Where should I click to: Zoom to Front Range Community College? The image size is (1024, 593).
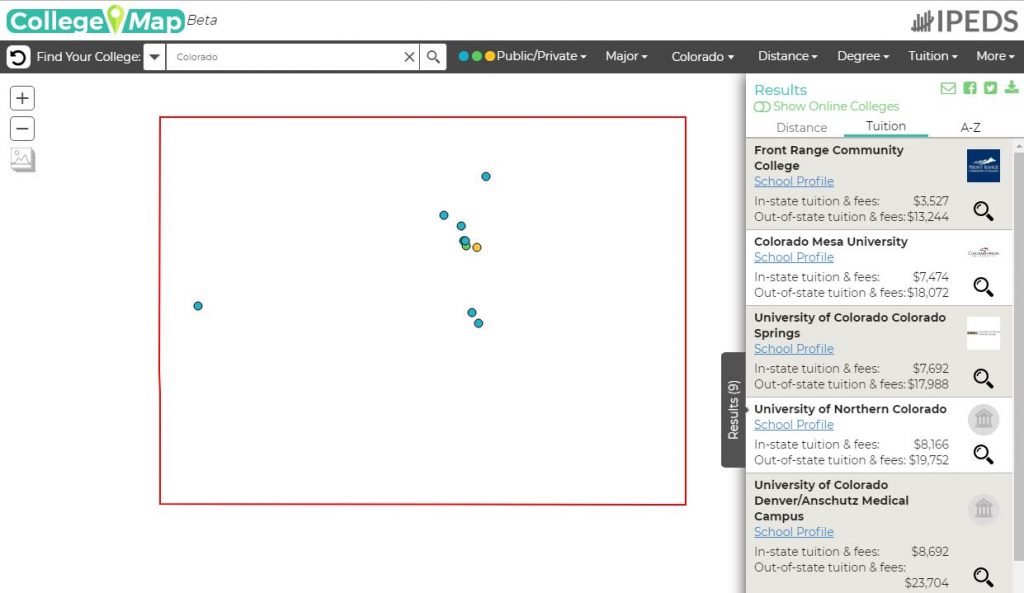coord(983,211)
